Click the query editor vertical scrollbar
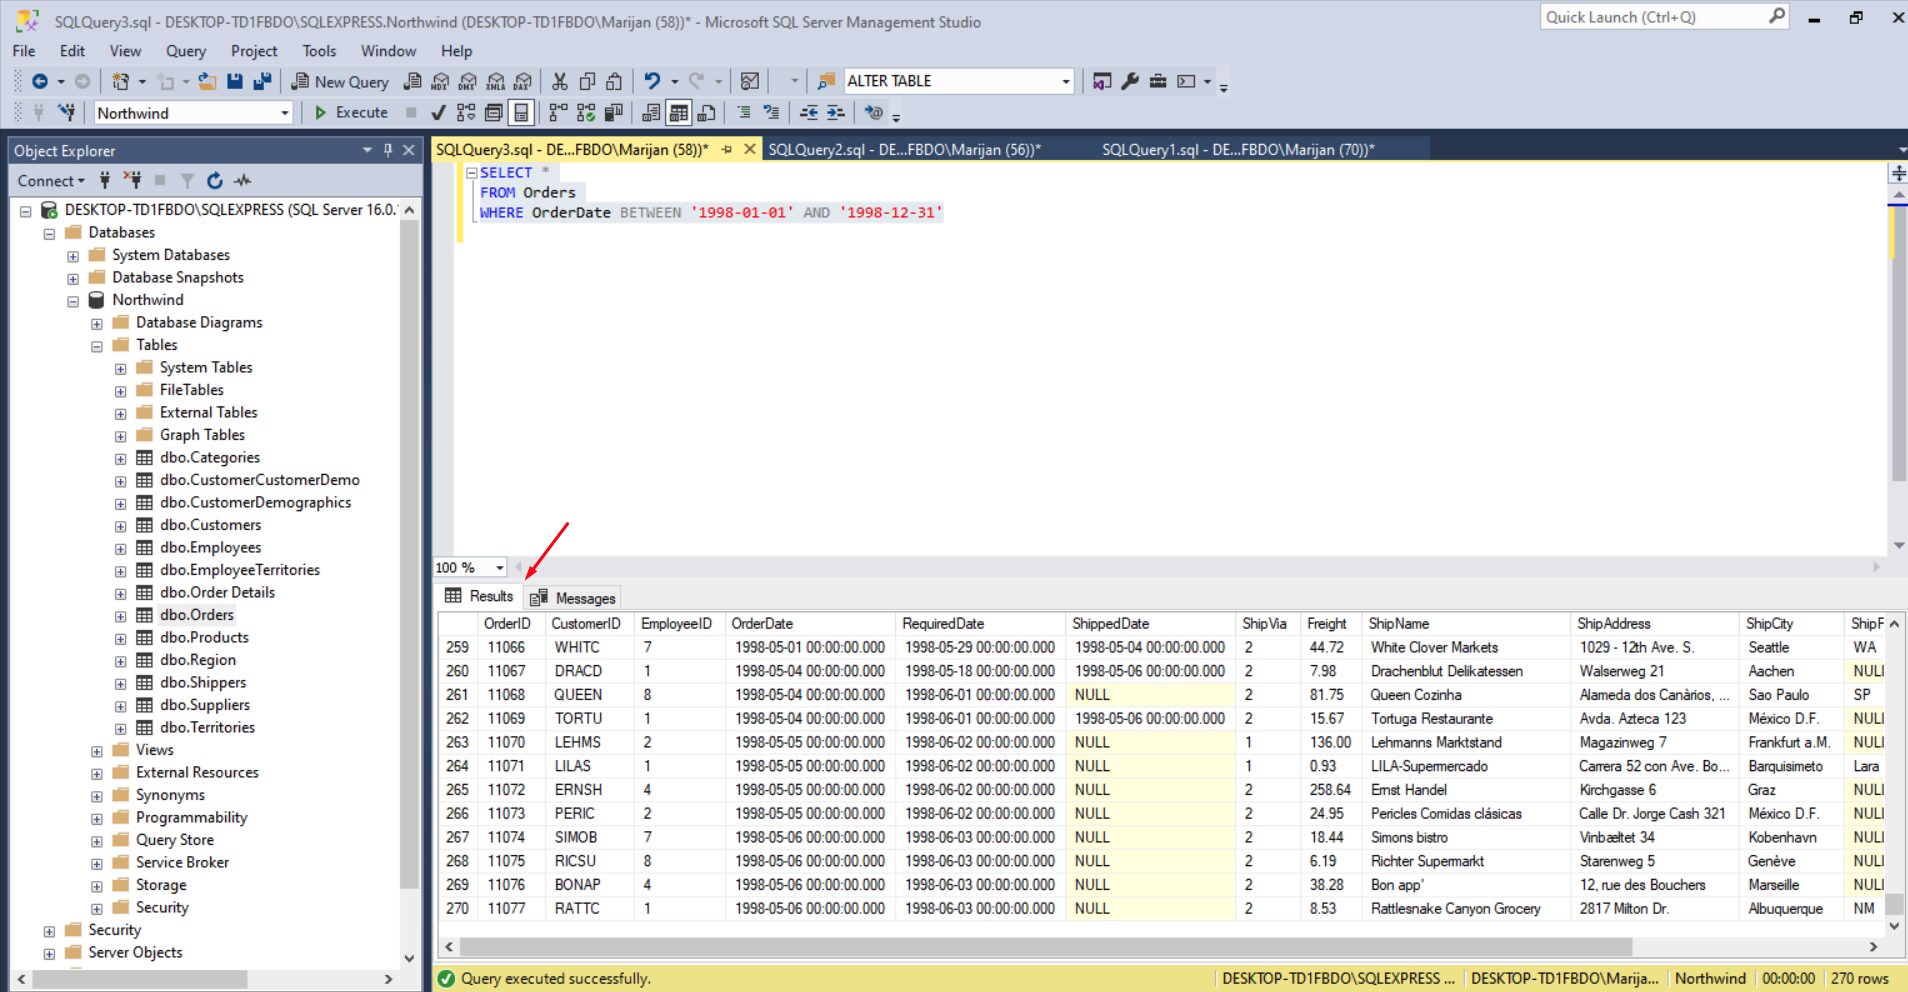Image resolution: width=1908 pixels, height=992 pixels. click(x=1899, y=343)
